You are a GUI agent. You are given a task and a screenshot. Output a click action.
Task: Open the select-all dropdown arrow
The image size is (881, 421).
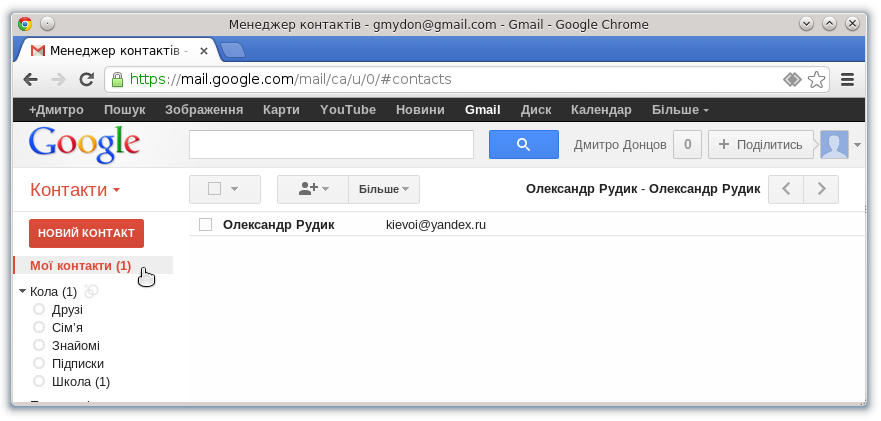(x=235, y=189)
